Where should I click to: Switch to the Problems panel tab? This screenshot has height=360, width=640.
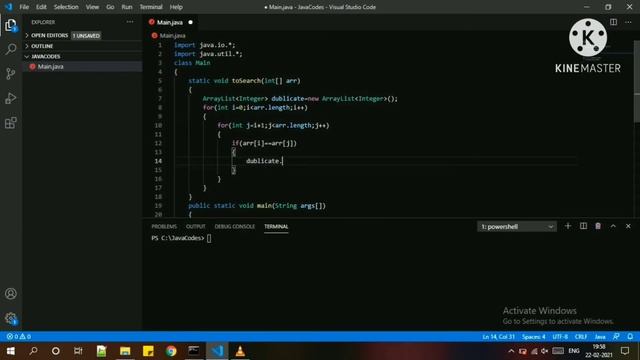tap(164, 227)
